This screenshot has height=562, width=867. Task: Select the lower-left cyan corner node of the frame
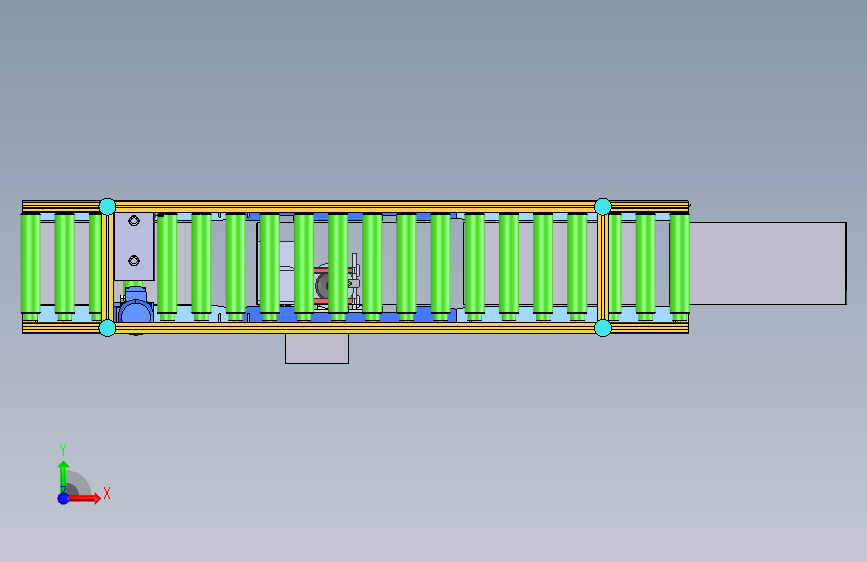107,328
